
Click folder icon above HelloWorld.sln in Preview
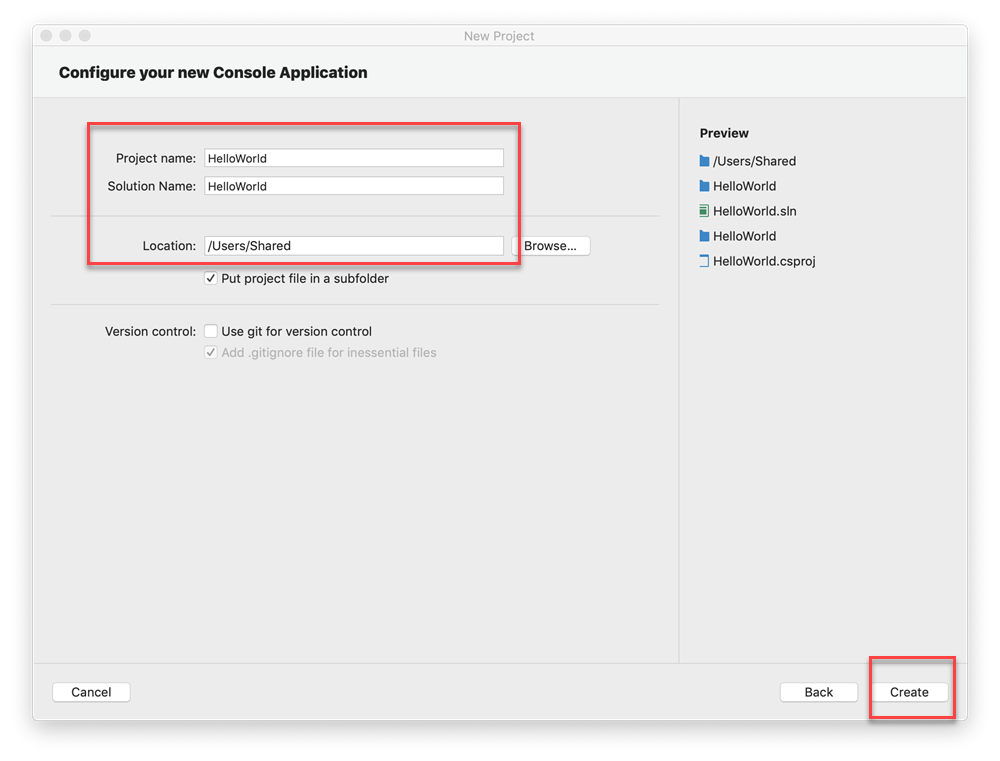coord(704,186)
